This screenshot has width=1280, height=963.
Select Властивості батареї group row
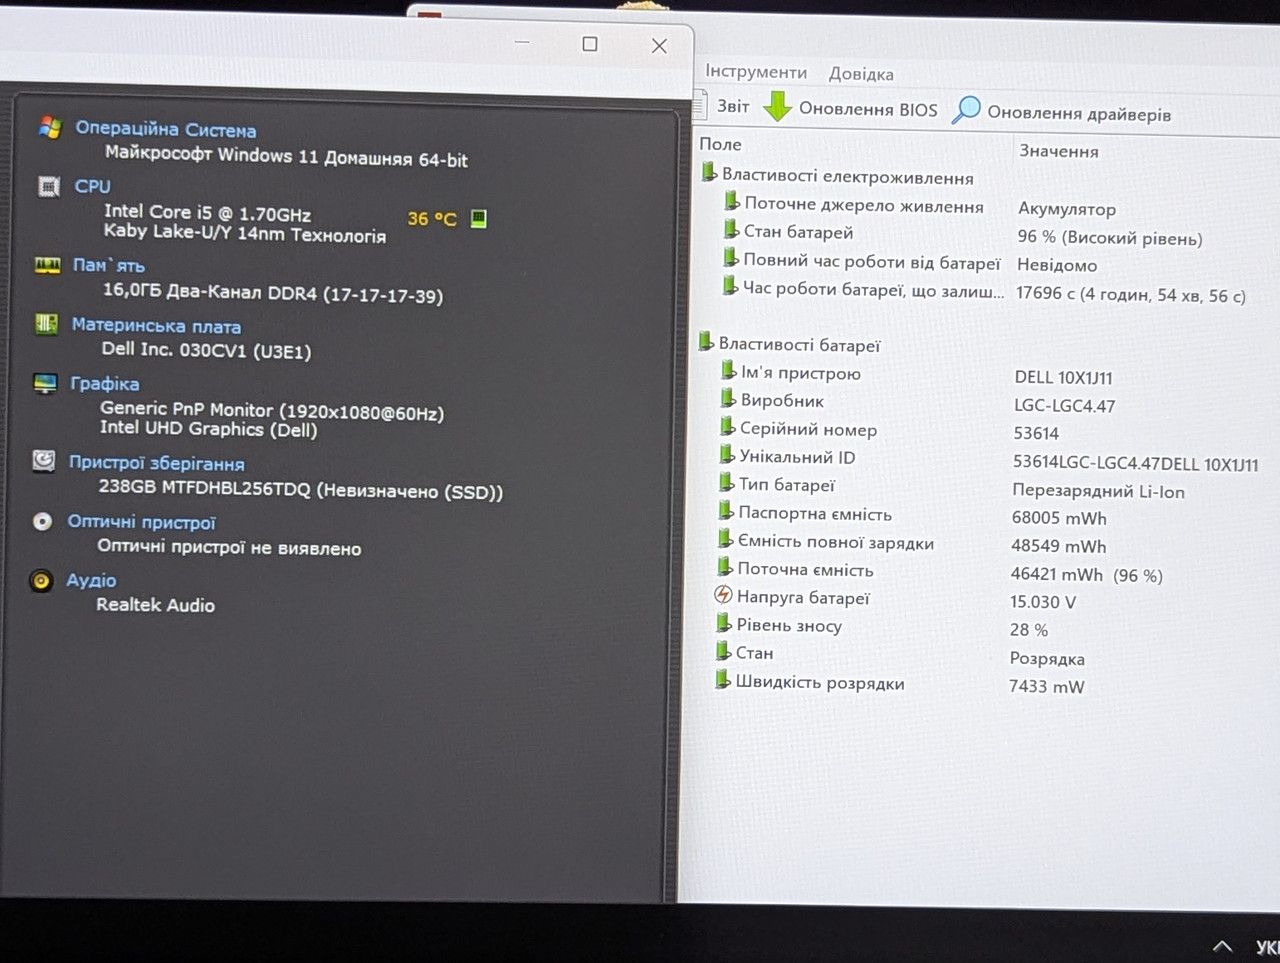pos(789,343)
